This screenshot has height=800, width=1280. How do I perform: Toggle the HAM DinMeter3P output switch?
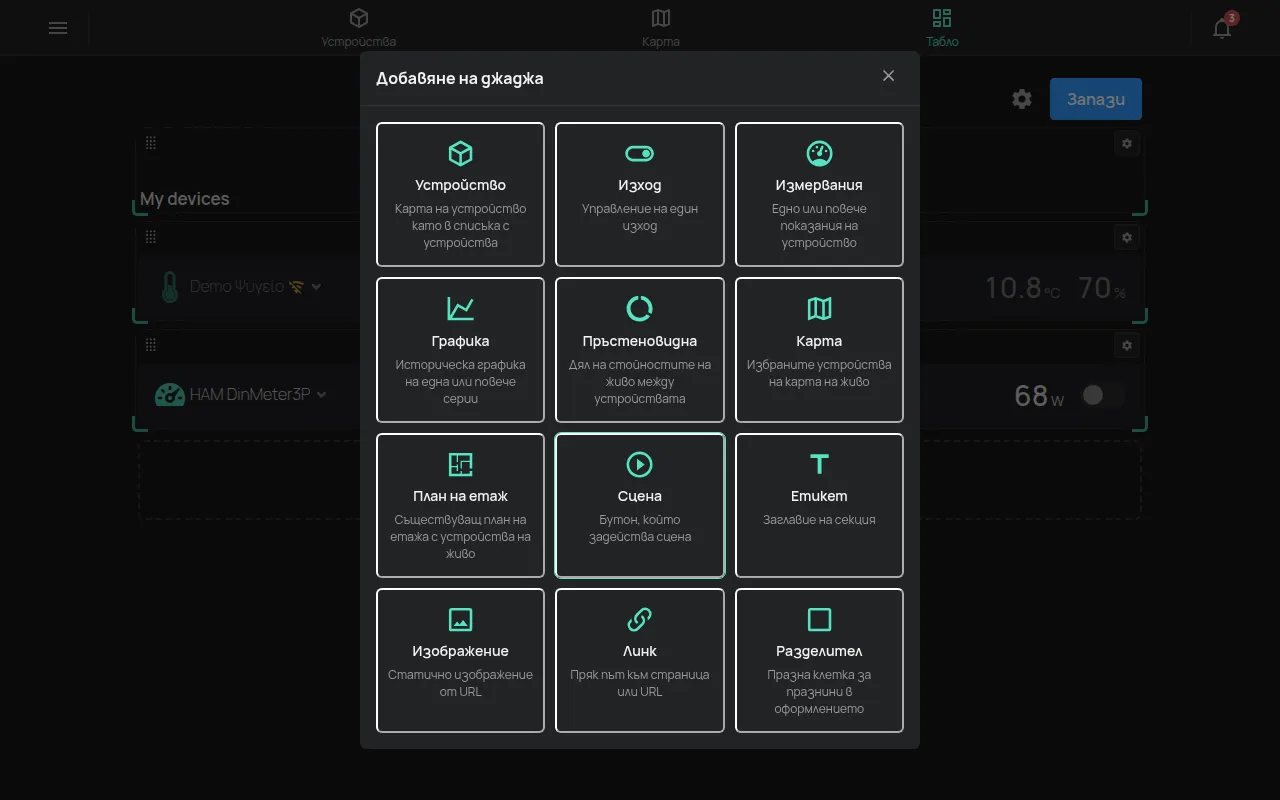click(1103, 395)
